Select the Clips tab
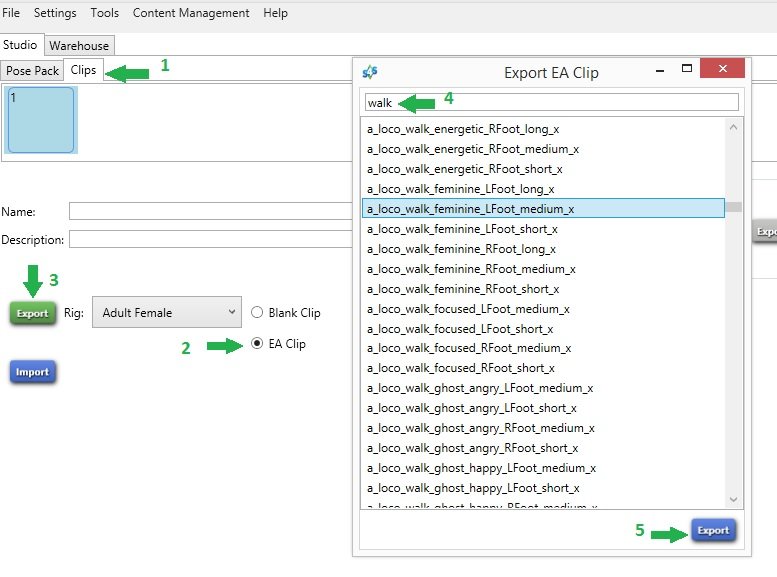 point(83,70)
